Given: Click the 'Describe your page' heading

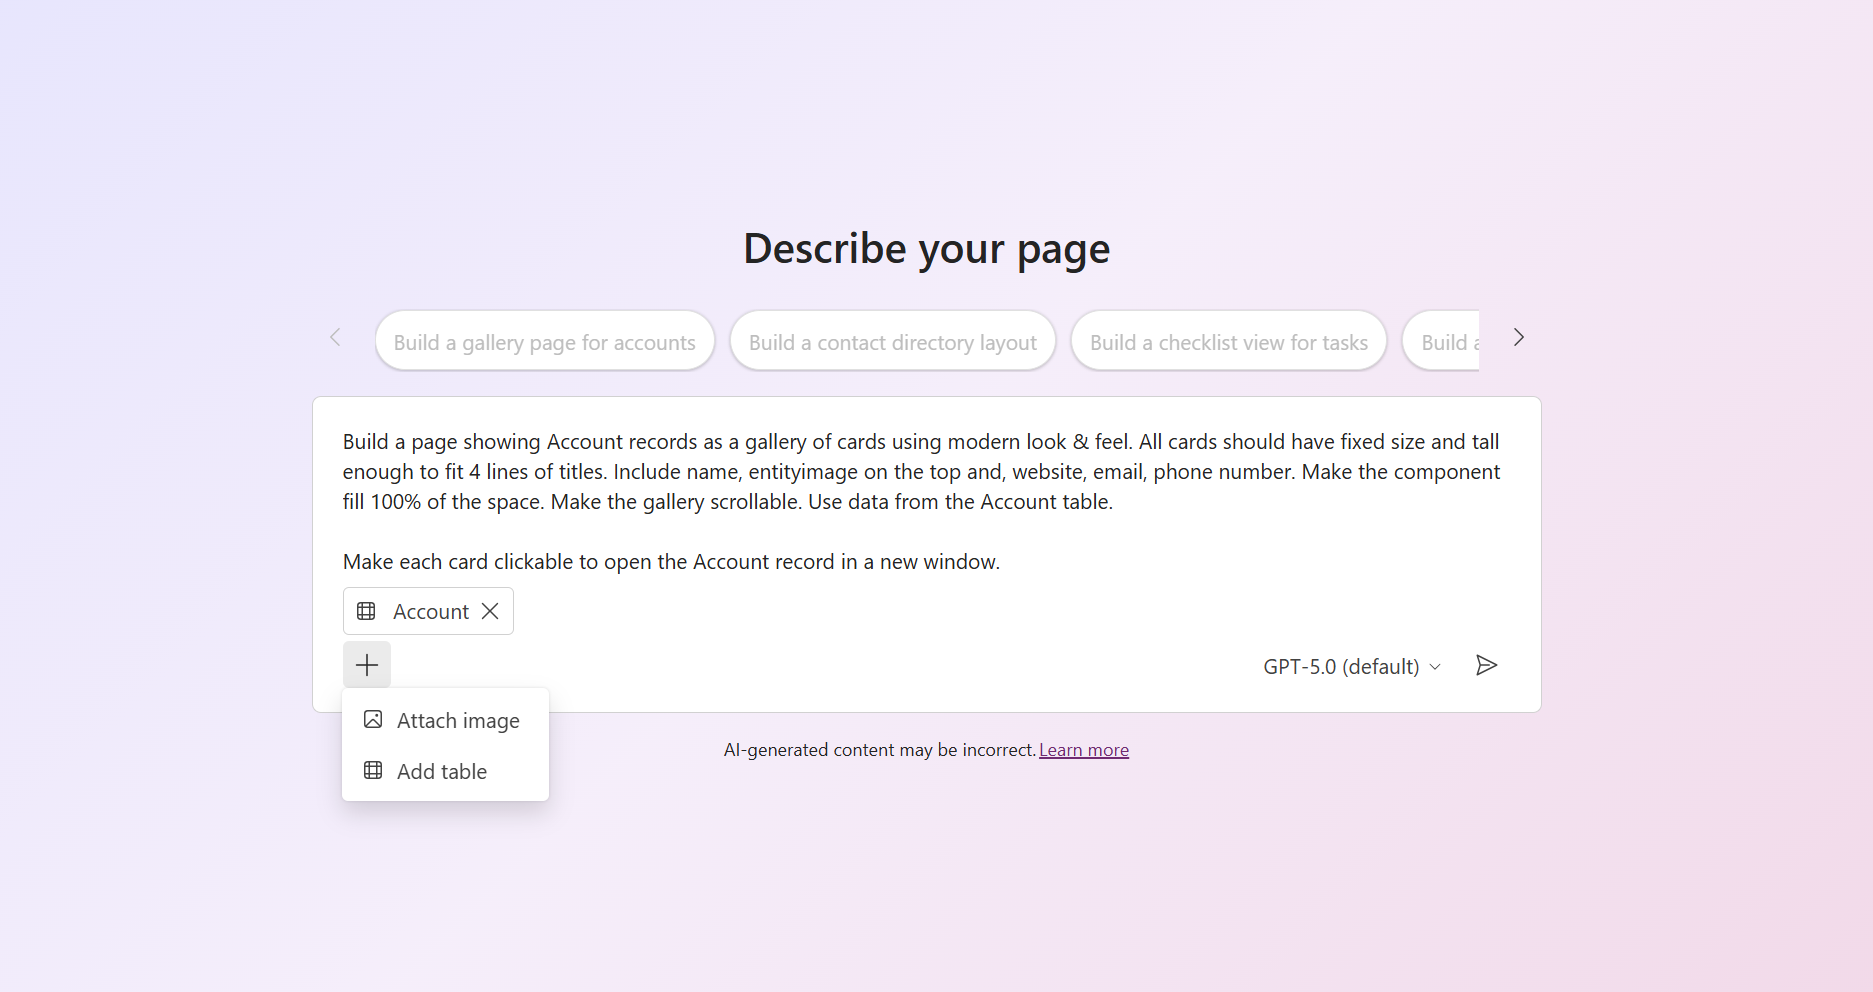Looking at the screenshot, I should pyautogui.click(x=927, y=248).
